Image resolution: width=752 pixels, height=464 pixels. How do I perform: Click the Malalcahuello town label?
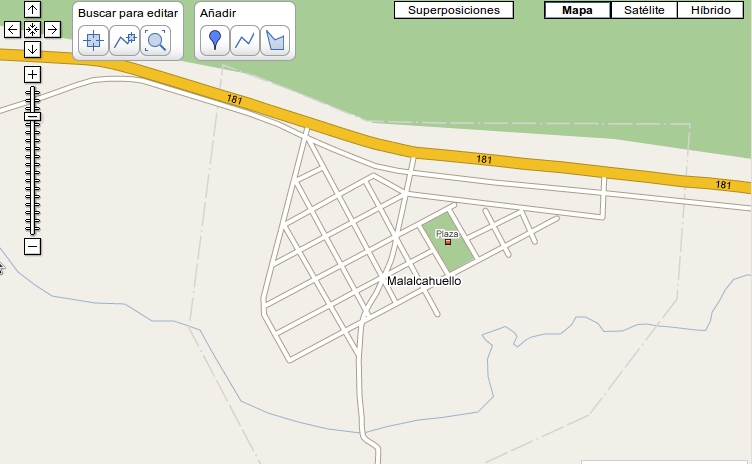424,281
